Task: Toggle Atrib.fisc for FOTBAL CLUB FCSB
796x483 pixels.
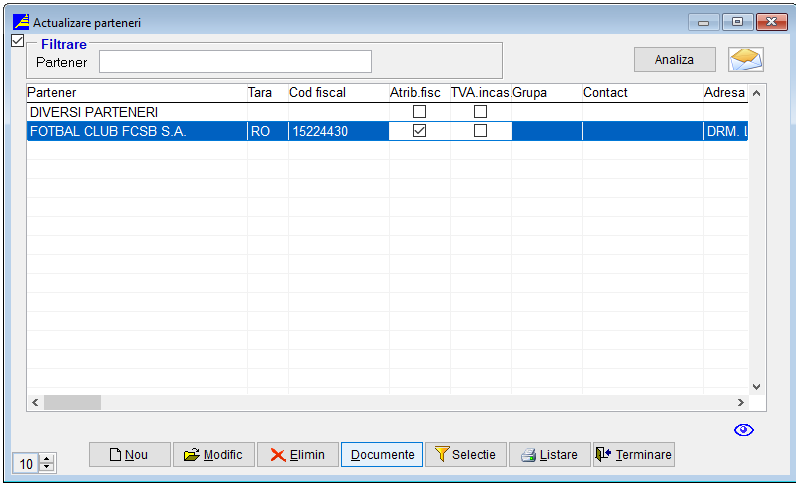Action: click(420, 131)
